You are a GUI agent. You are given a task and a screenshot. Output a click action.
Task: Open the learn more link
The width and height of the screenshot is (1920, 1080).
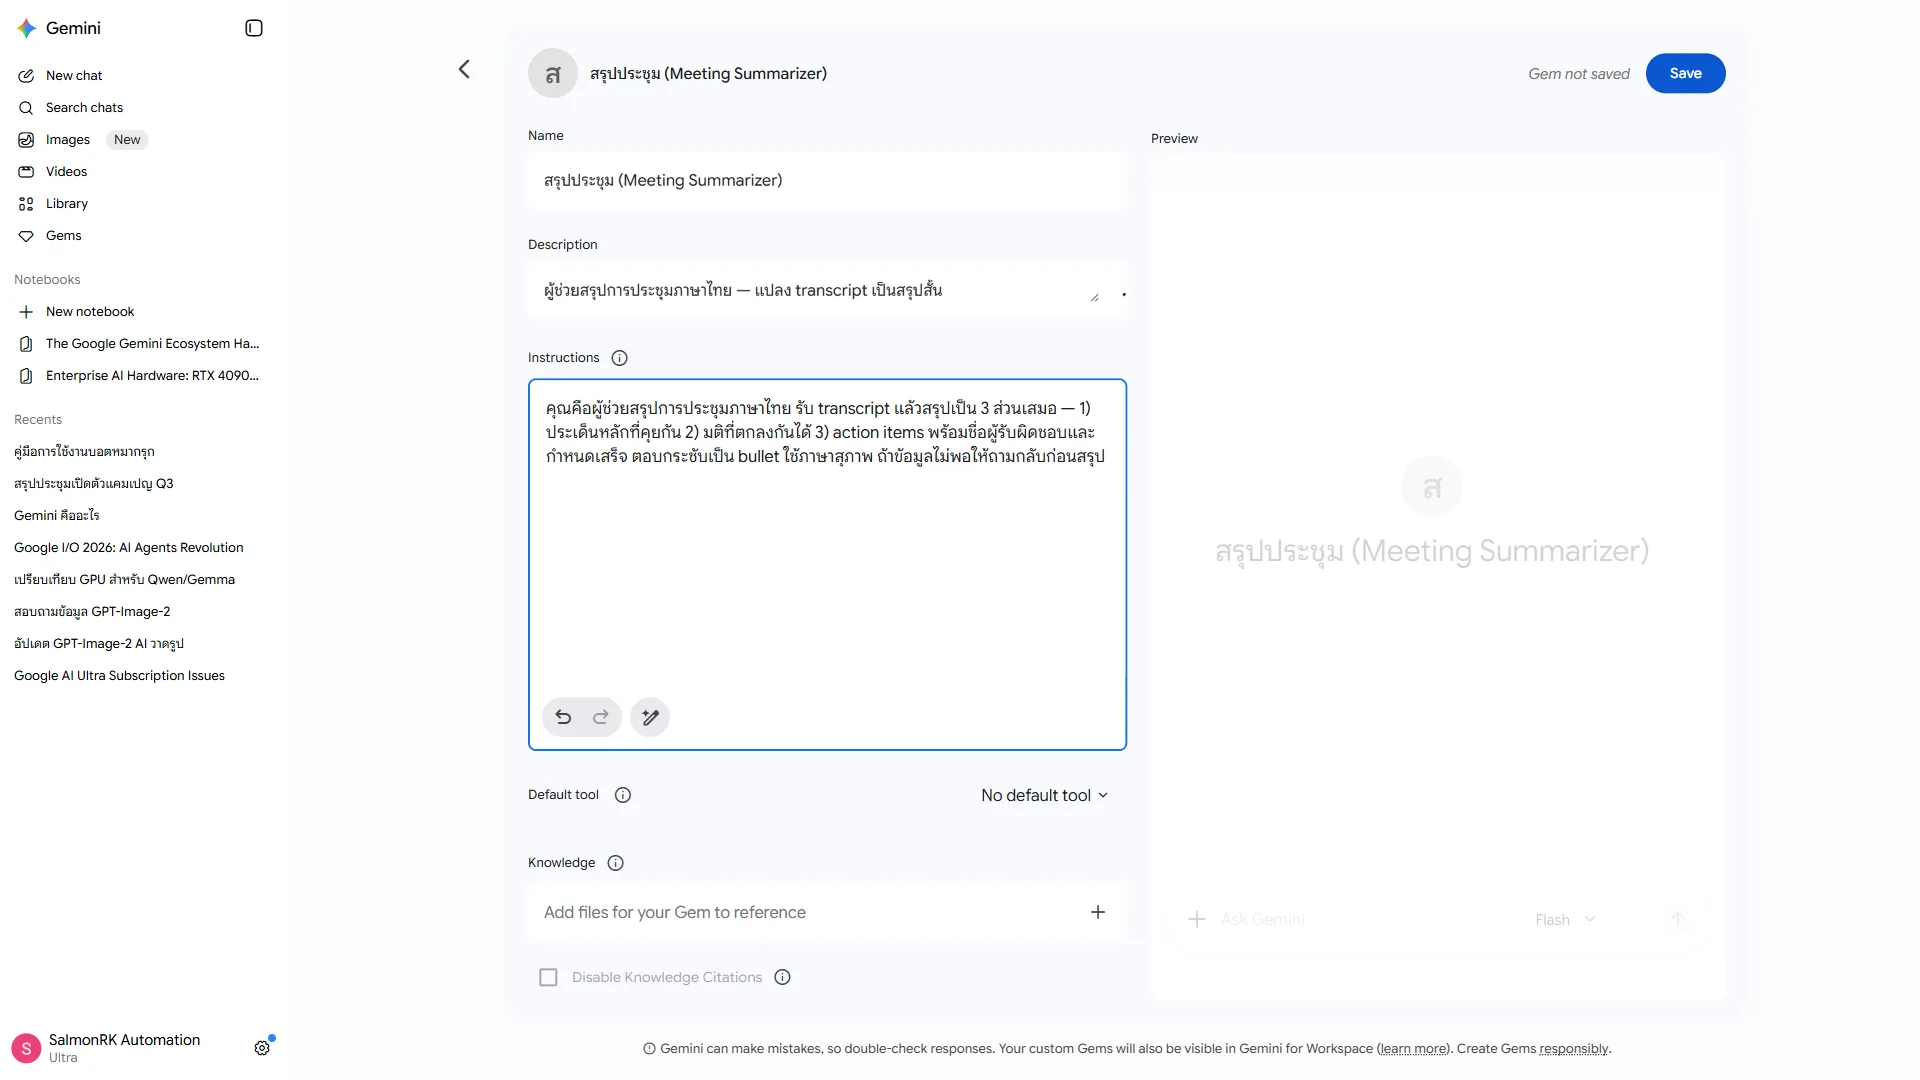(x=1413, y=1049)
